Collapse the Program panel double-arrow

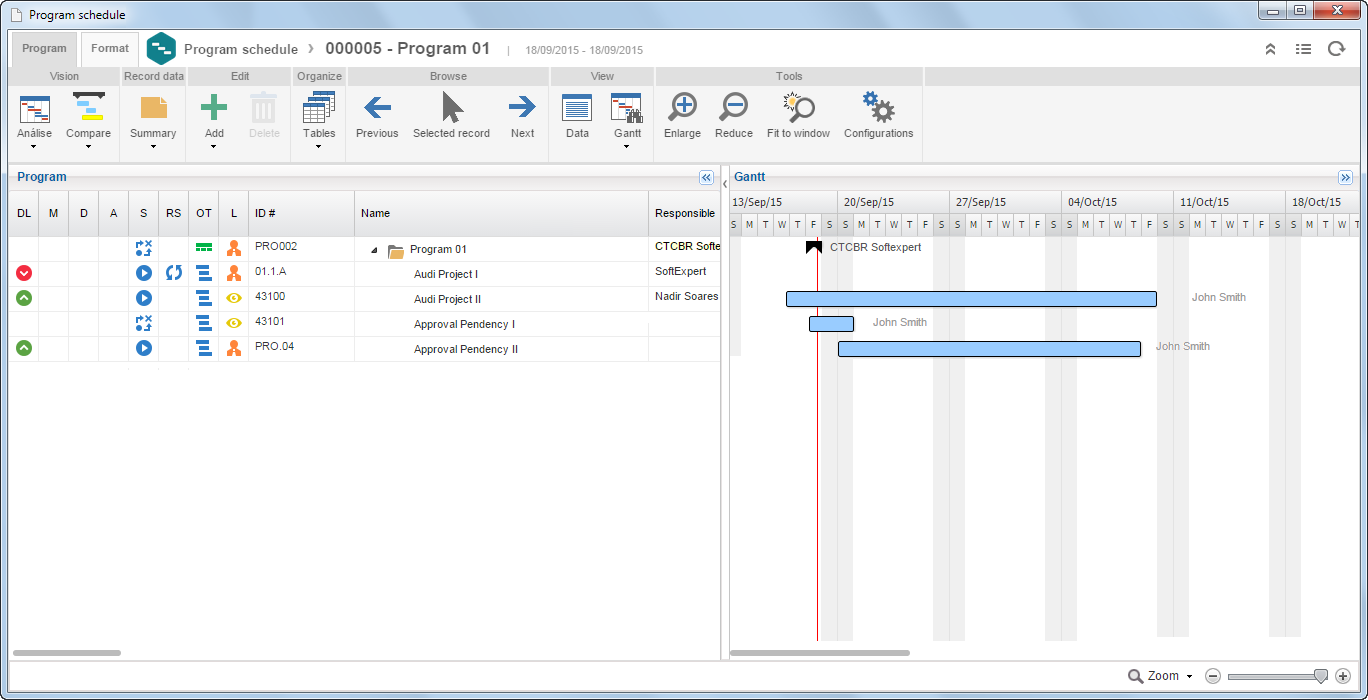pos(706,177)
